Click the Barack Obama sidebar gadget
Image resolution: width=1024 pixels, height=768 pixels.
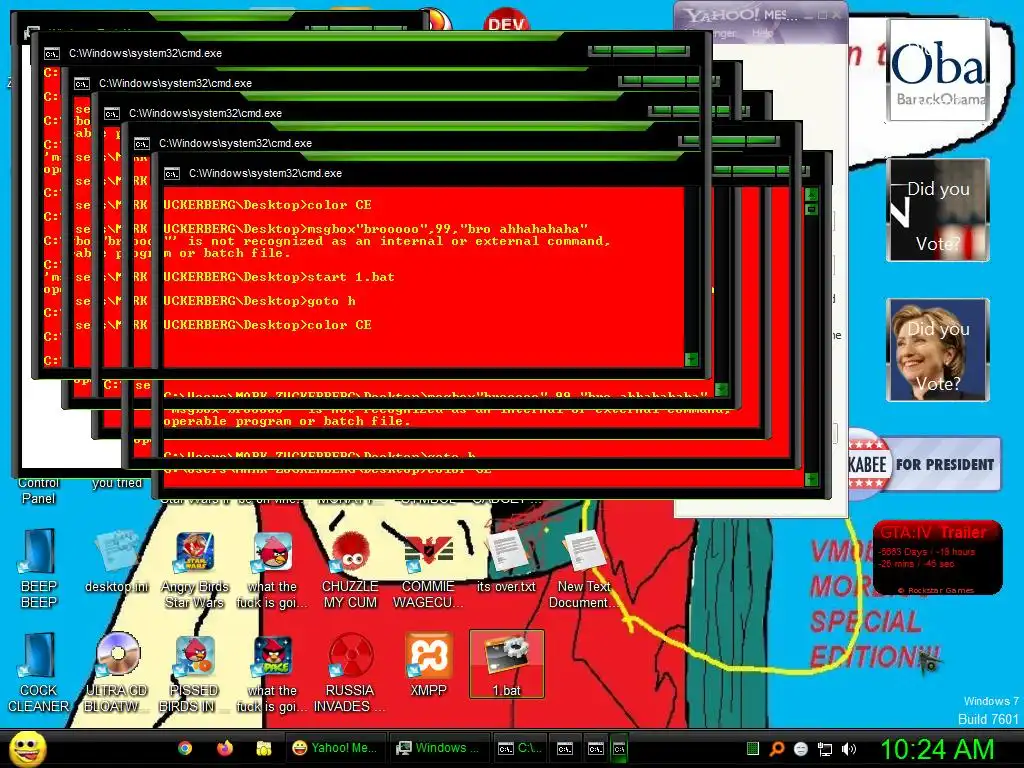pyautogui.click(x=938, y=71)
